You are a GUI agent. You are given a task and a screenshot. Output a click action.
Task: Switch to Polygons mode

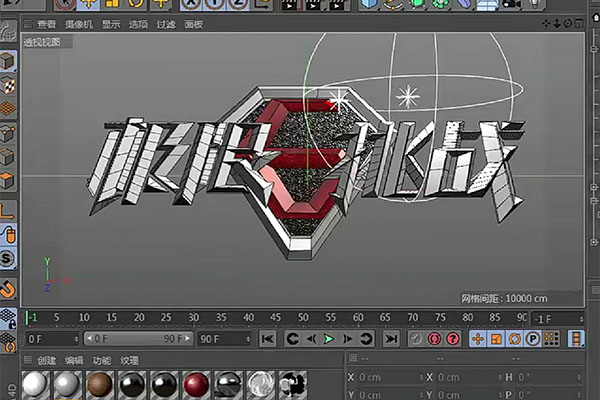coord(8,181)
